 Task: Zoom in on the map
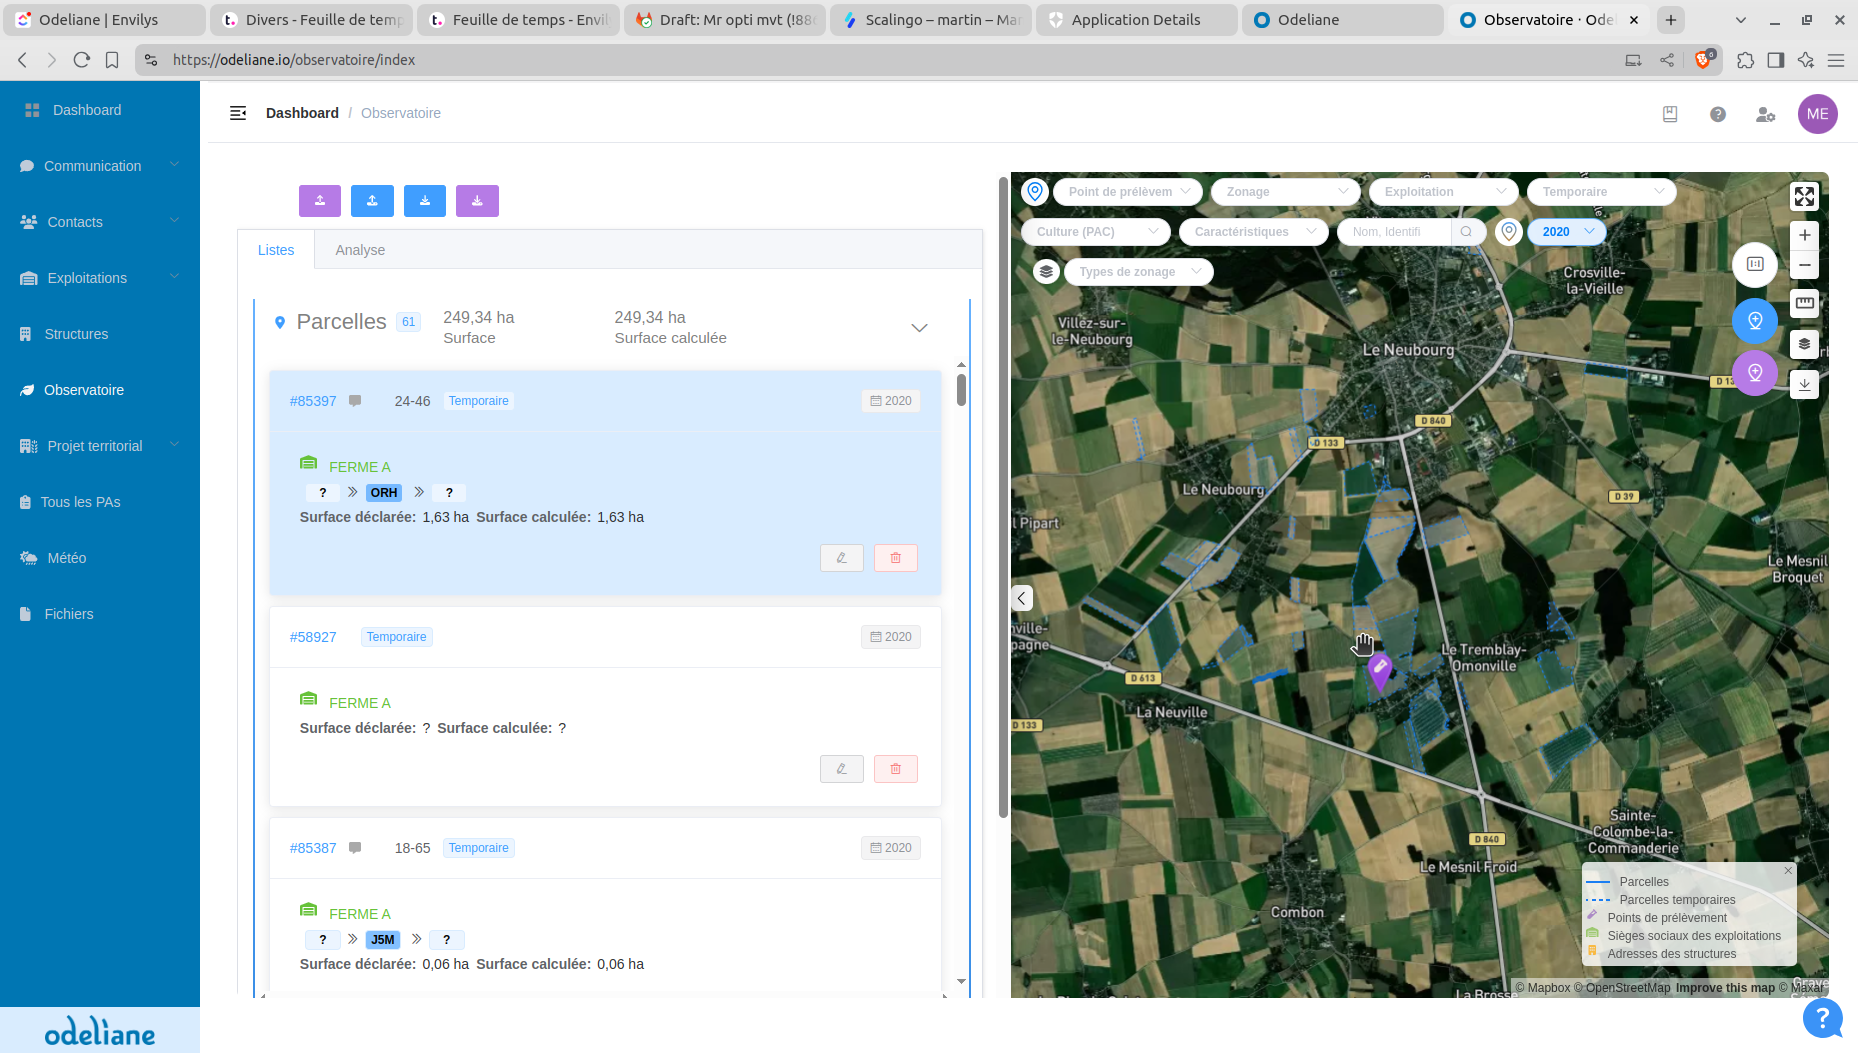click(1804, 236)
